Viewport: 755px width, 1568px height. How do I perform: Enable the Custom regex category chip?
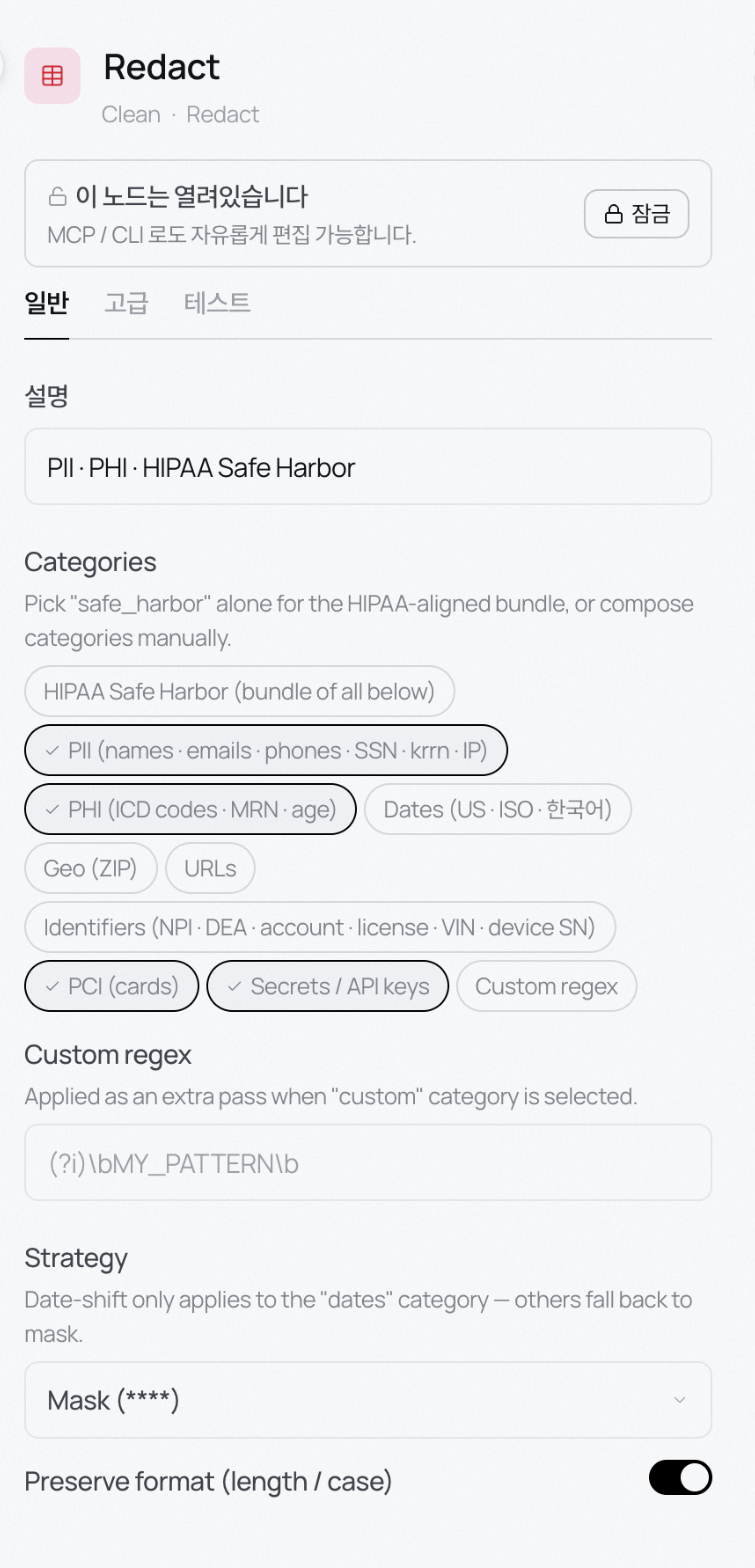click(x=546, y=986)
